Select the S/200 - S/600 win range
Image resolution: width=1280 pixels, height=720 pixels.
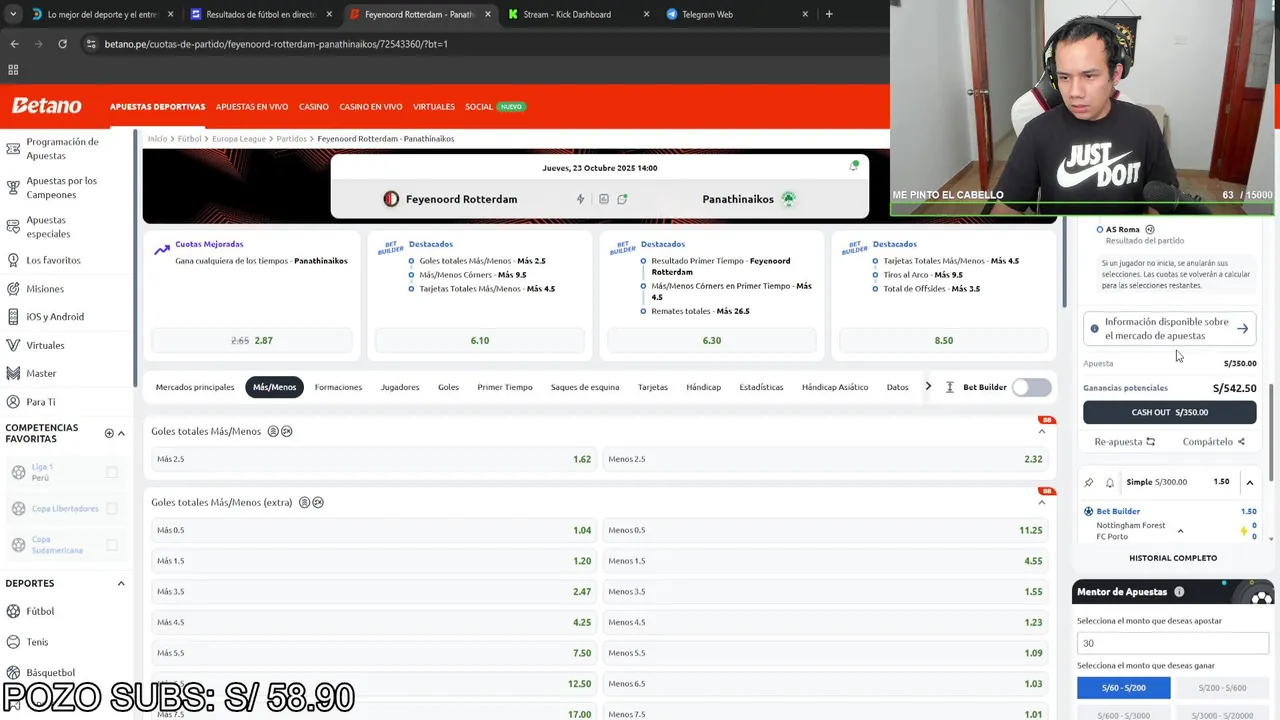(1223, 688)
